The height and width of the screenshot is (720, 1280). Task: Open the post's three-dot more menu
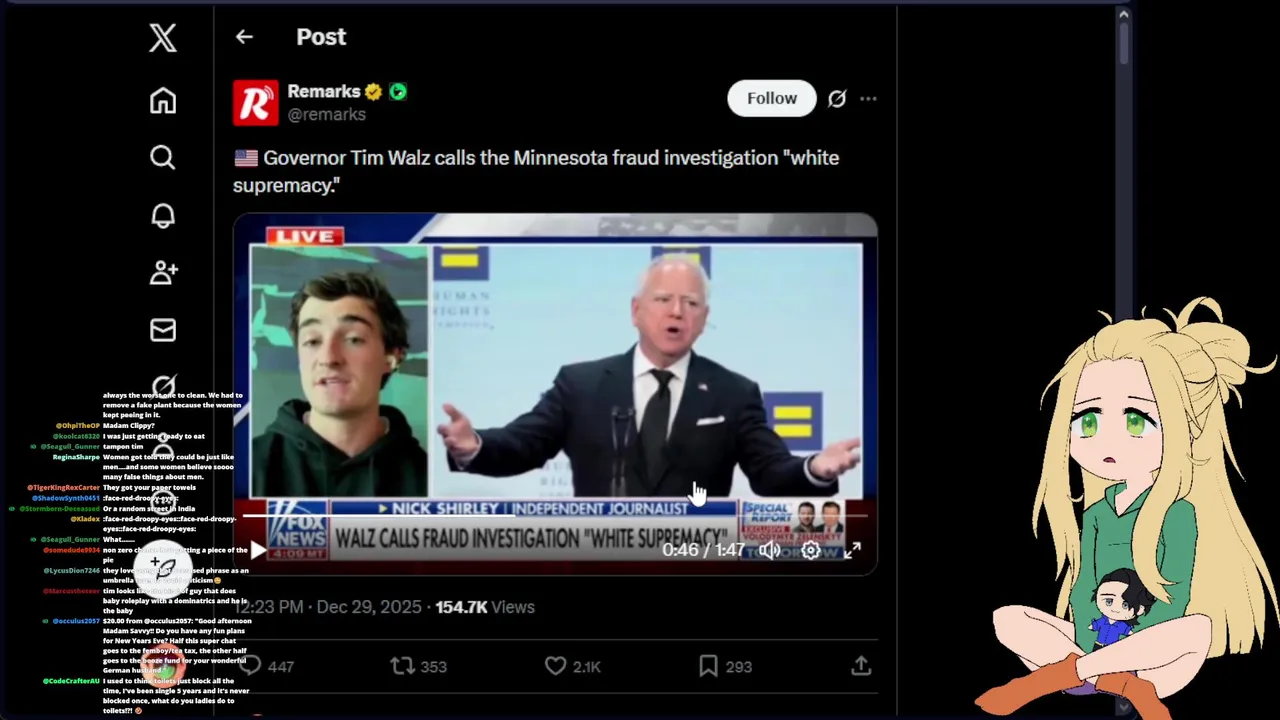(x=868, y=98)
